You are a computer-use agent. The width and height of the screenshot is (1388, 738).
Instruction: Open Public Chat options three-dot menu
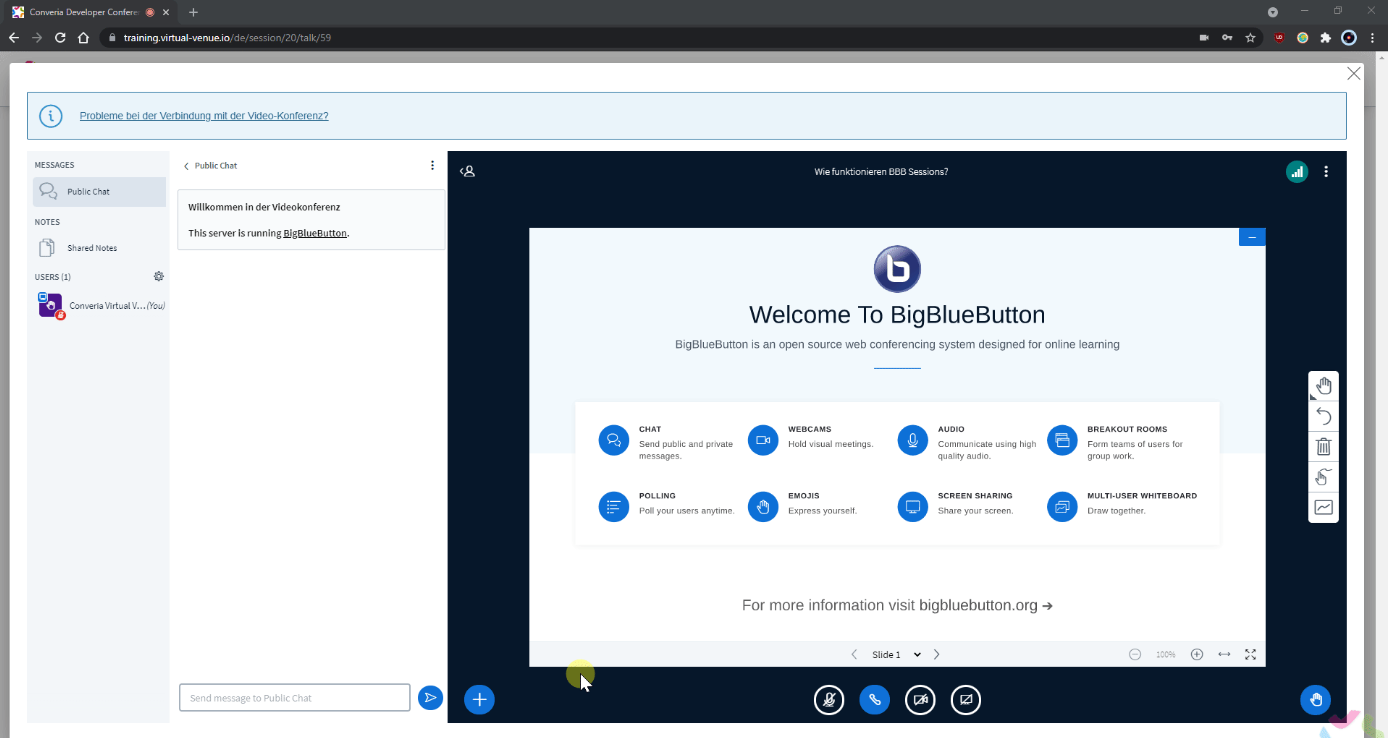pos(432,166)
